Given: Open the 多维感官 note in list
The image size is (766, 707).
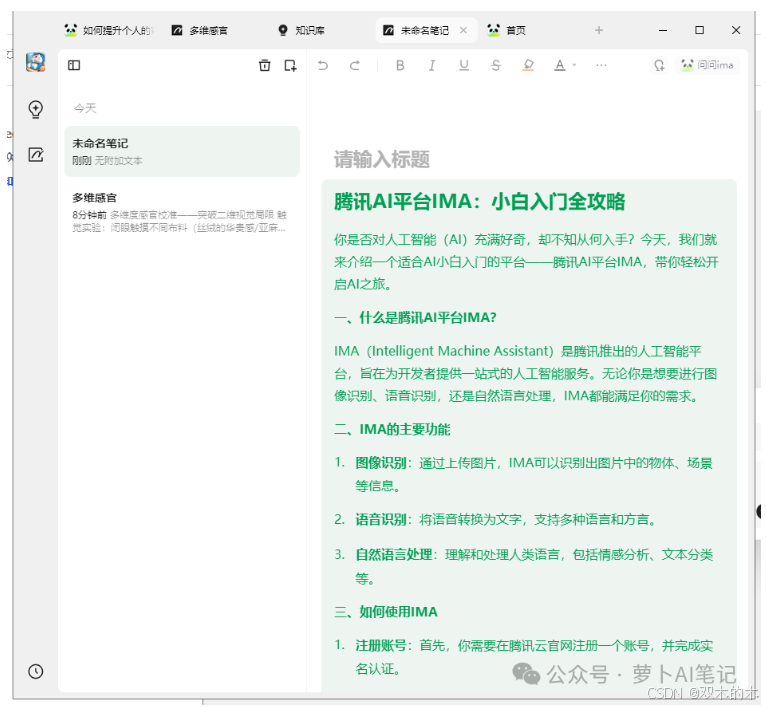Looking at the screenshot, I should 182,213.
